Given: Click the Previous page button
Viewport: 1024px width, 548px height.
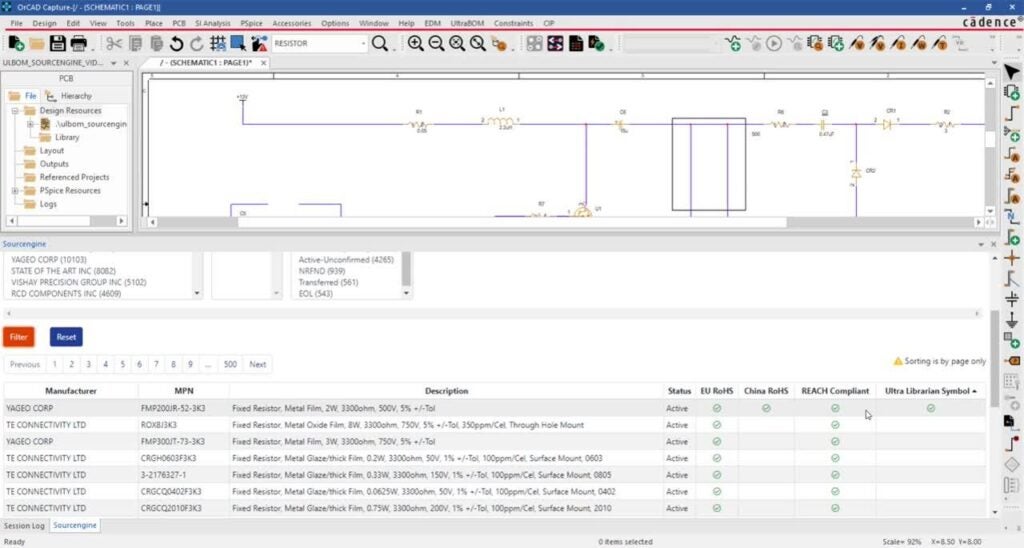Looking at the screenshot, I should (25, 364).
